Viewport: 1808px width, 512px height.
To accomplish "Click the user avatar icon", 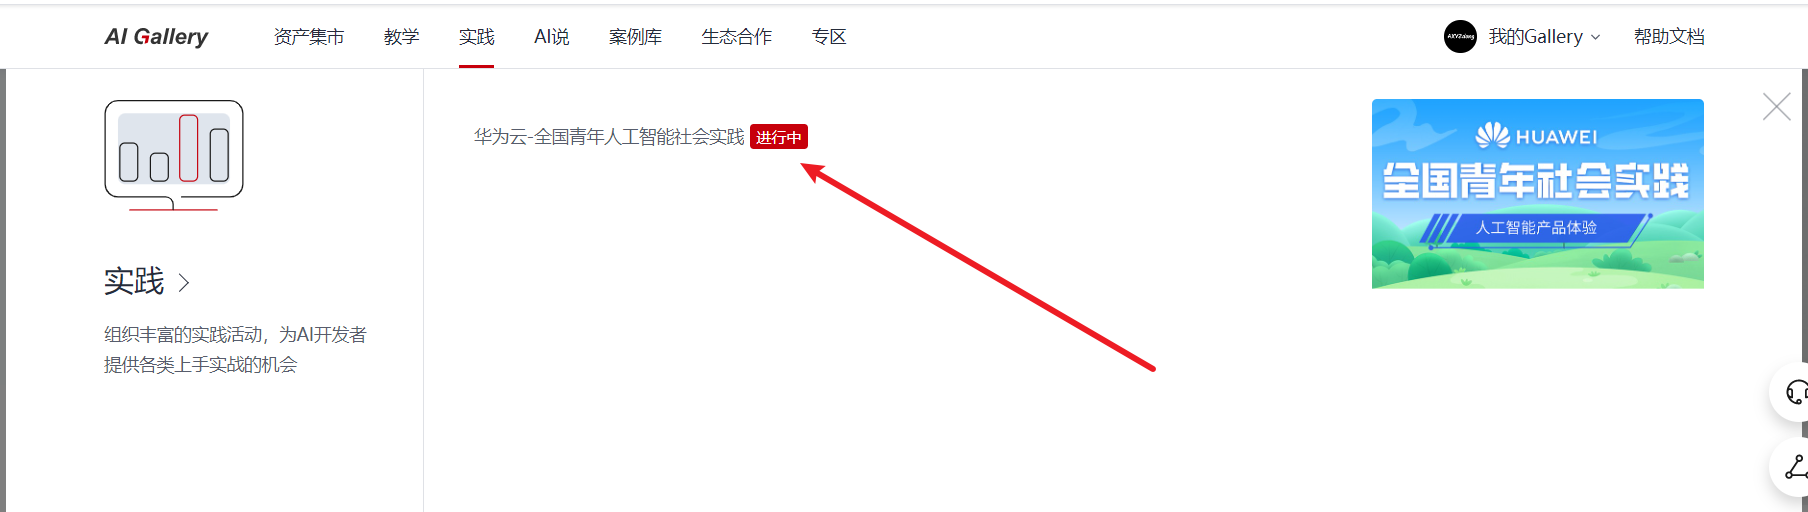I will [1460, 36].
